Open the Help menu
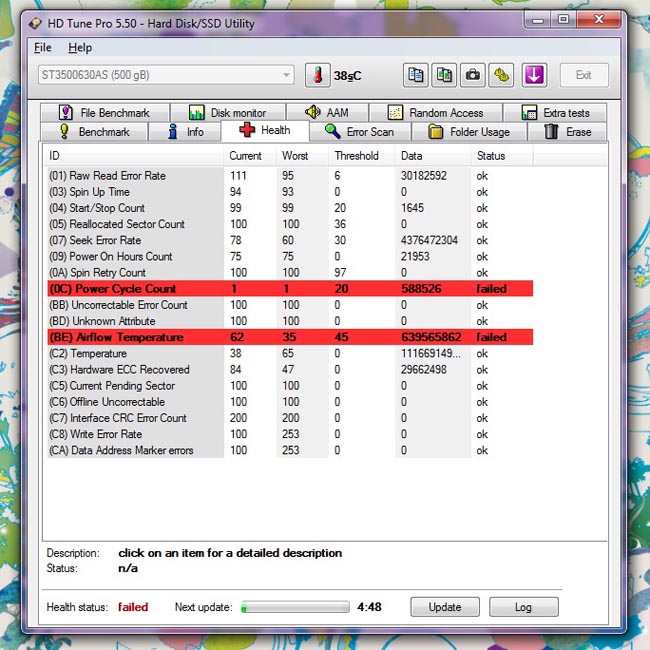 [80, 48]
